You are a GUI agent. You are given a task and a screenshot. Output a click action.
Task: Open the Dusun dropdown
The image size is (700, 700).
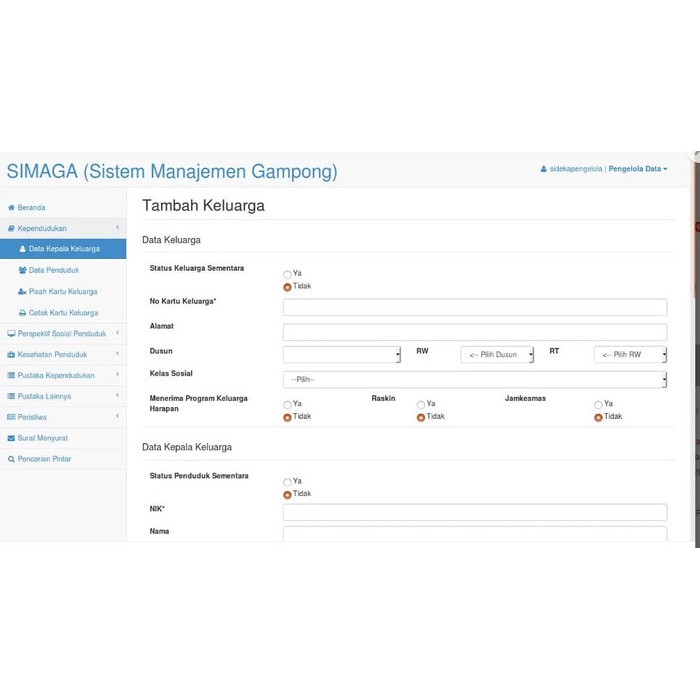[x=342, y=355]
